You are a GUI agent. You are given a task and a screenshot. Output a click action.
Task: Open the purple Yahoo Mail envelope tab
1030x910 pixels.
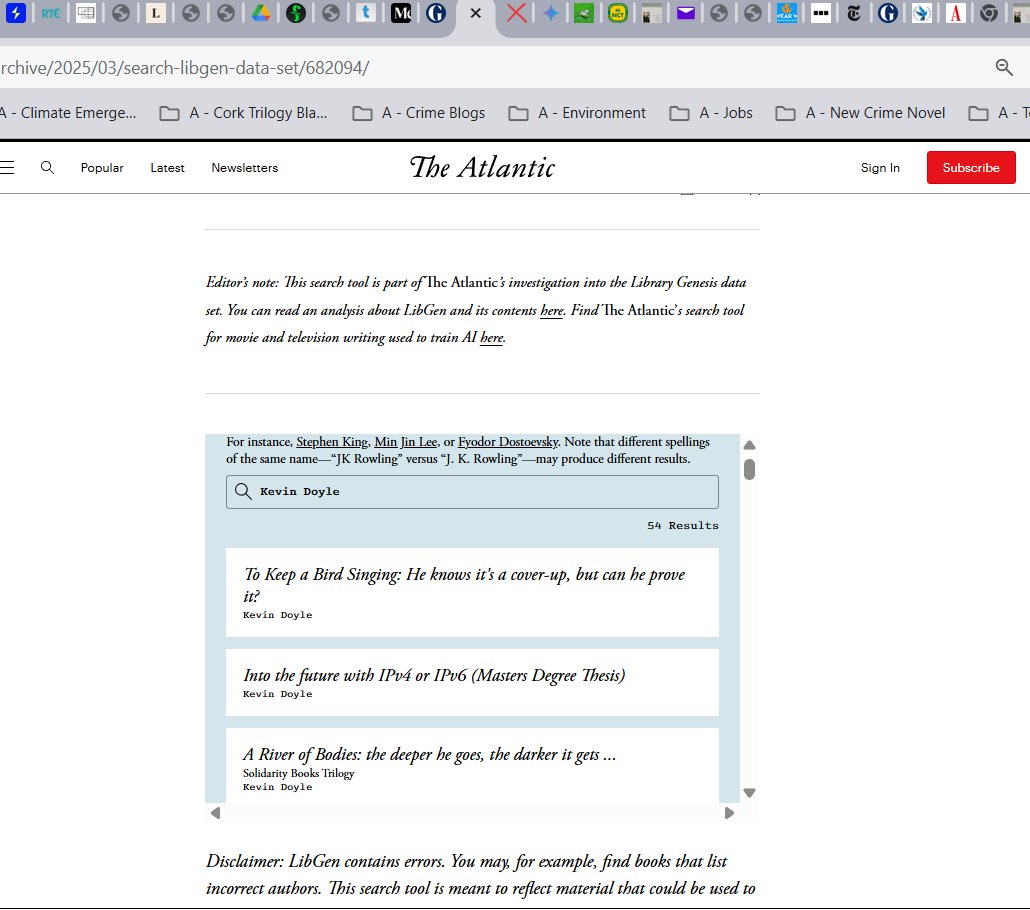pos(685,12)
